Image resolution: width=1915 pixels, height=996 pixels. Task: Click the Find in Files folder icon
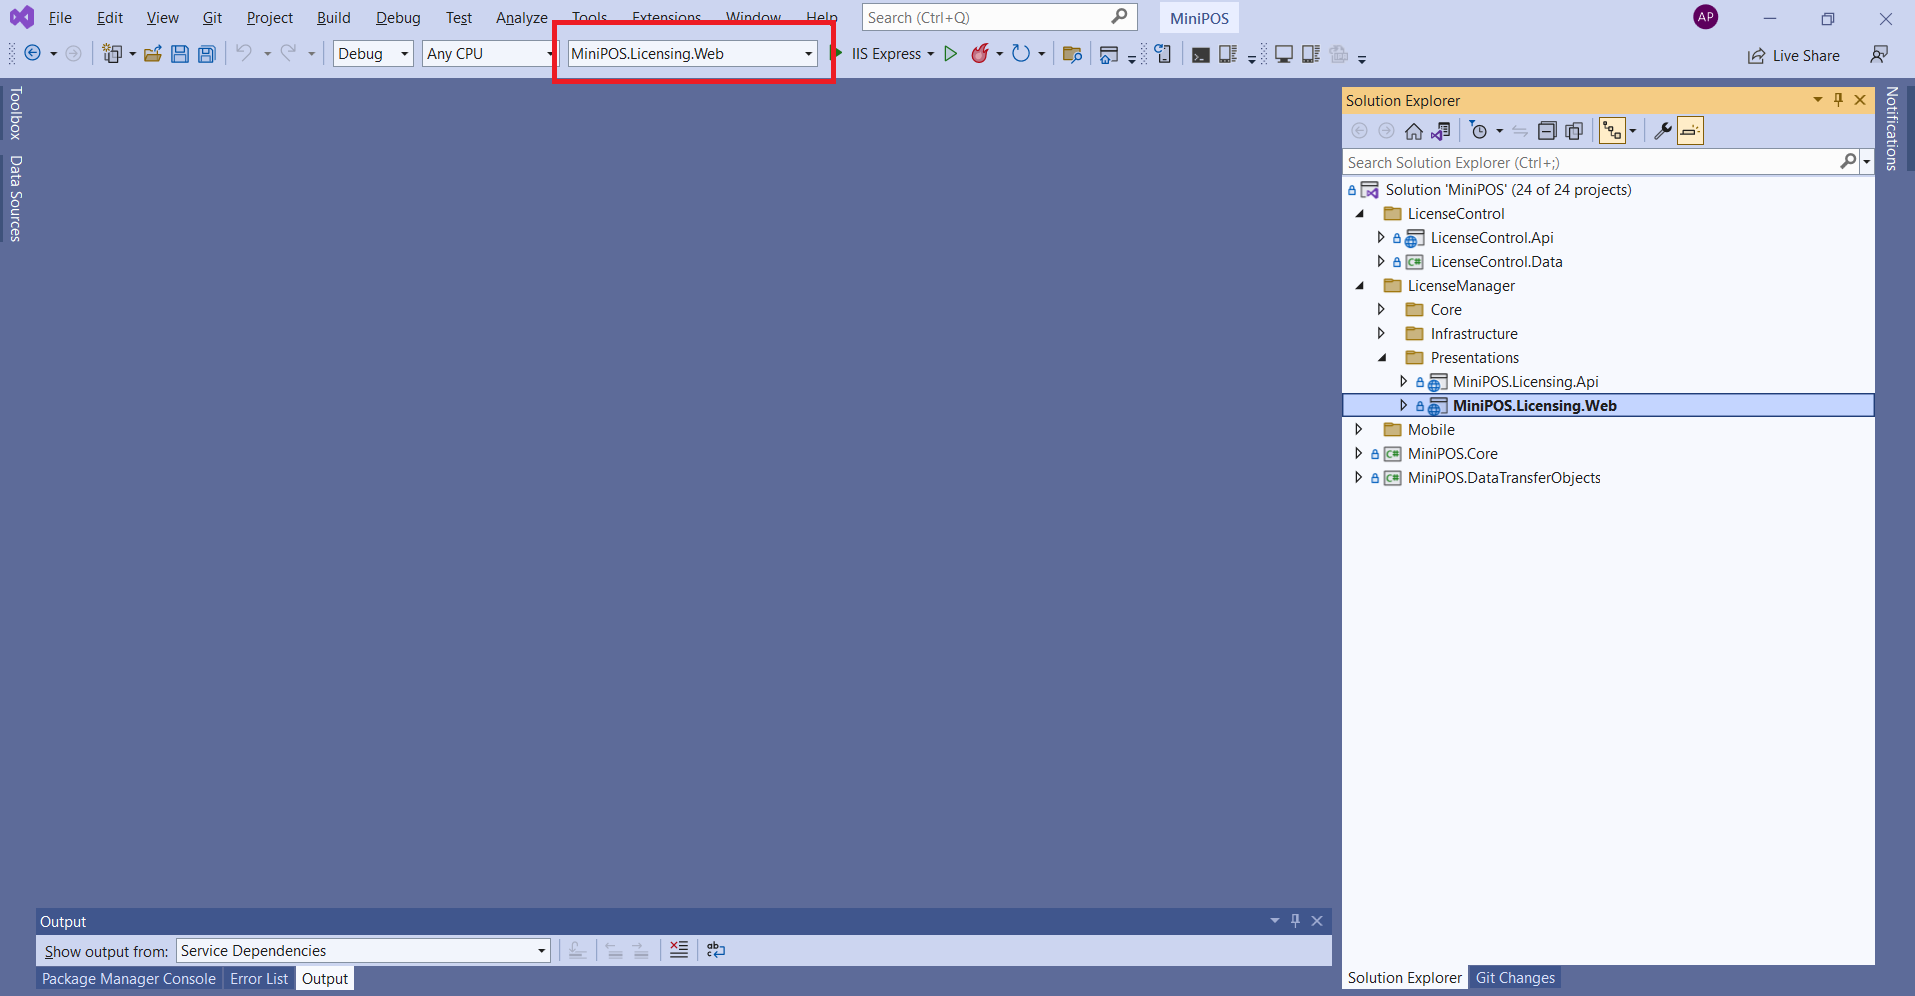click(x=1072, y=54)
